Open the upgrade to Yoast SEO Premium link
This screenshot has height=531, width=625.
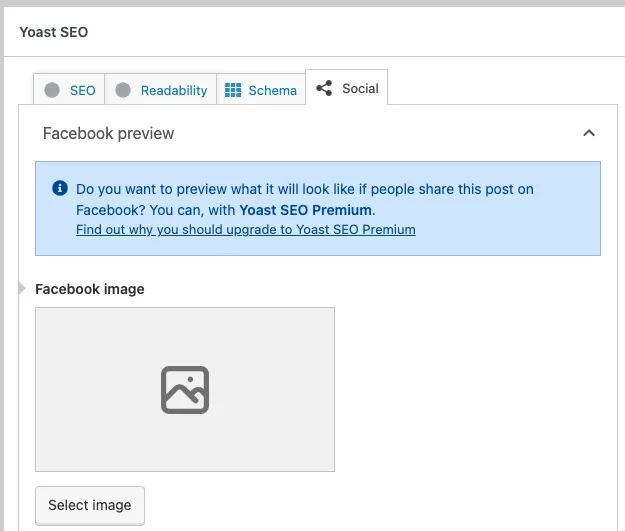[245, 229]
